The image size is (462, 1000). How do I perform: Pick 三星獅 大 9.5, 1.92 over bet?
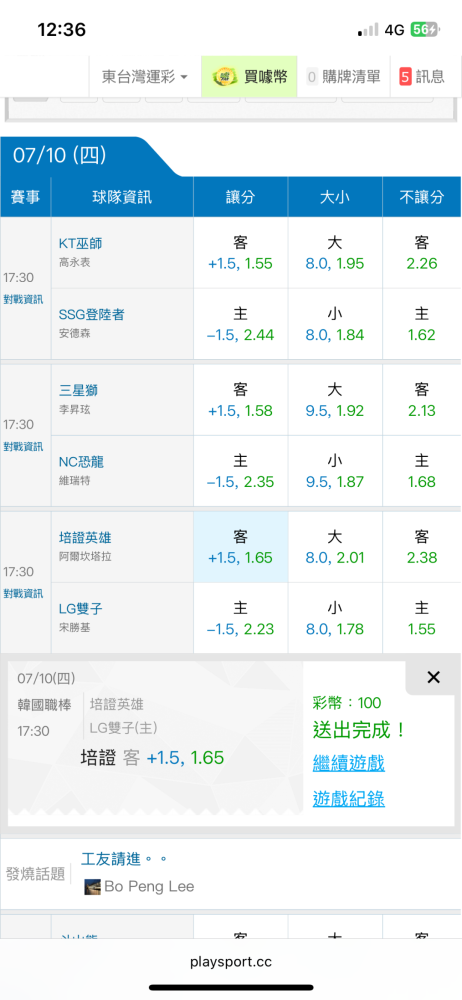point(335,401)
